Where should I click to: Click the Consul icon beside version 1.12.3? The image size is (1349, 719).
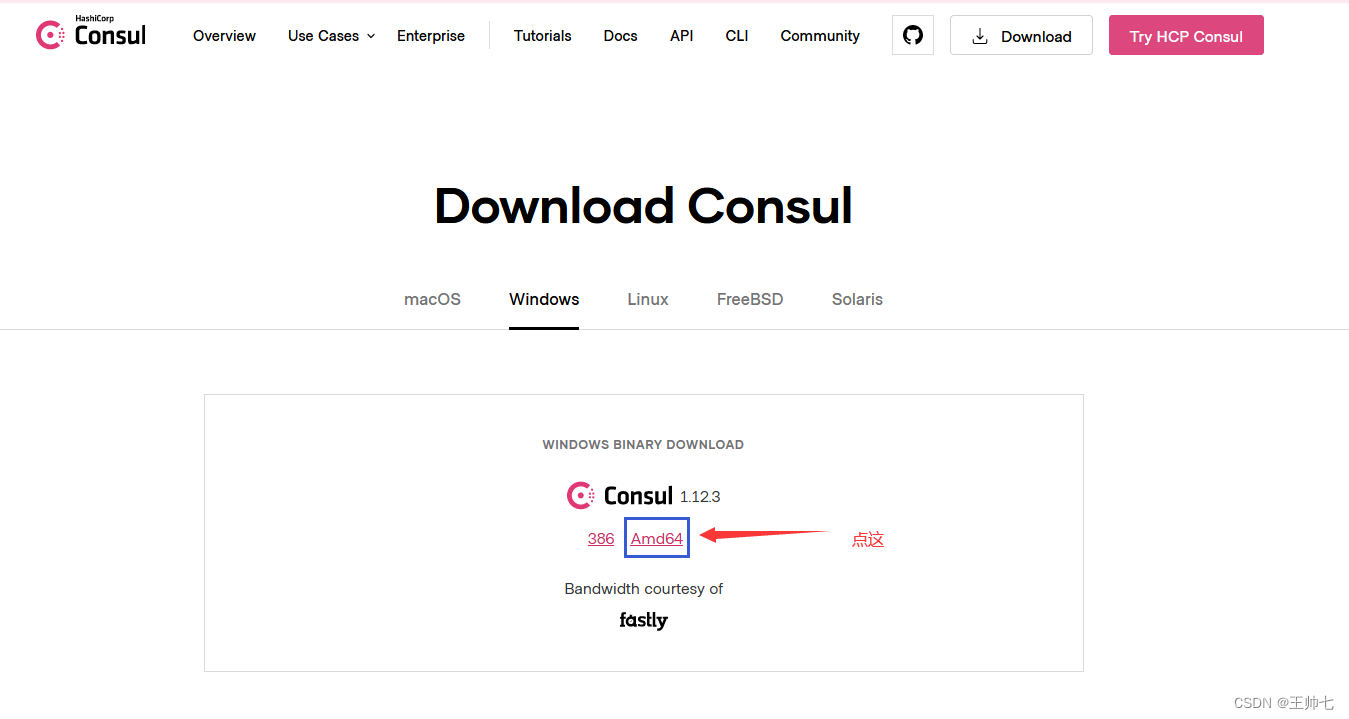click(x=580, y=495)
